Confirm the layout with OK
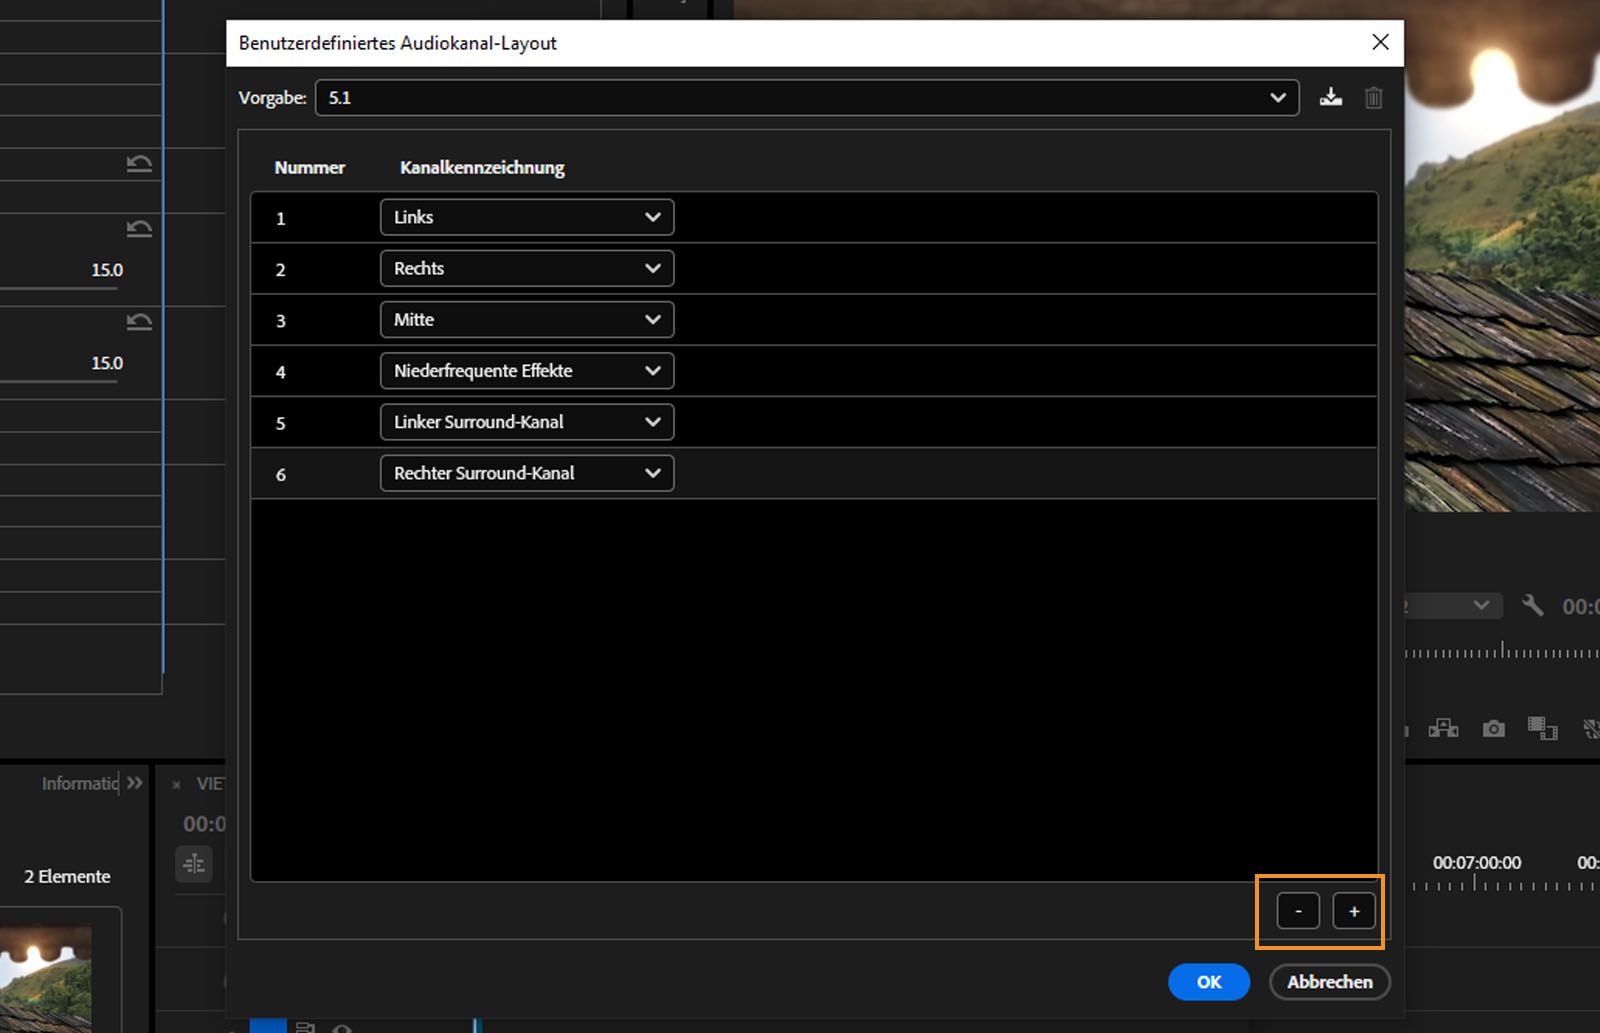Image resolution: width=1600 pixels, height=1033 pixels. click(x=1209, y=982)
